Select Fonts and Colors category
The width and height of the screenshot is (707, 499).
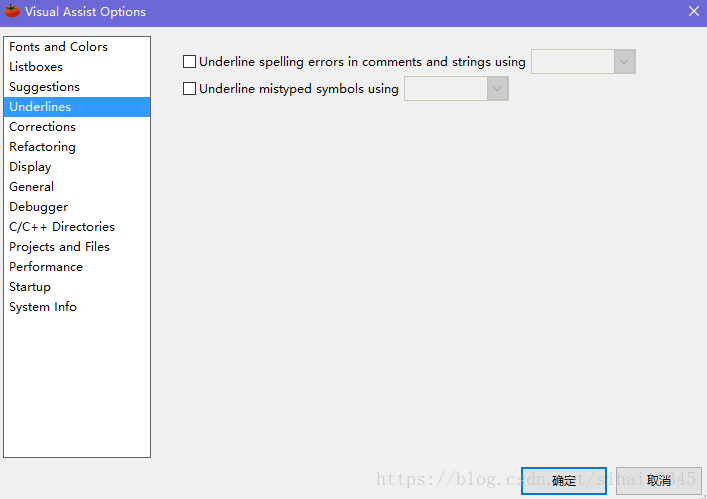[x=77, y=47]
